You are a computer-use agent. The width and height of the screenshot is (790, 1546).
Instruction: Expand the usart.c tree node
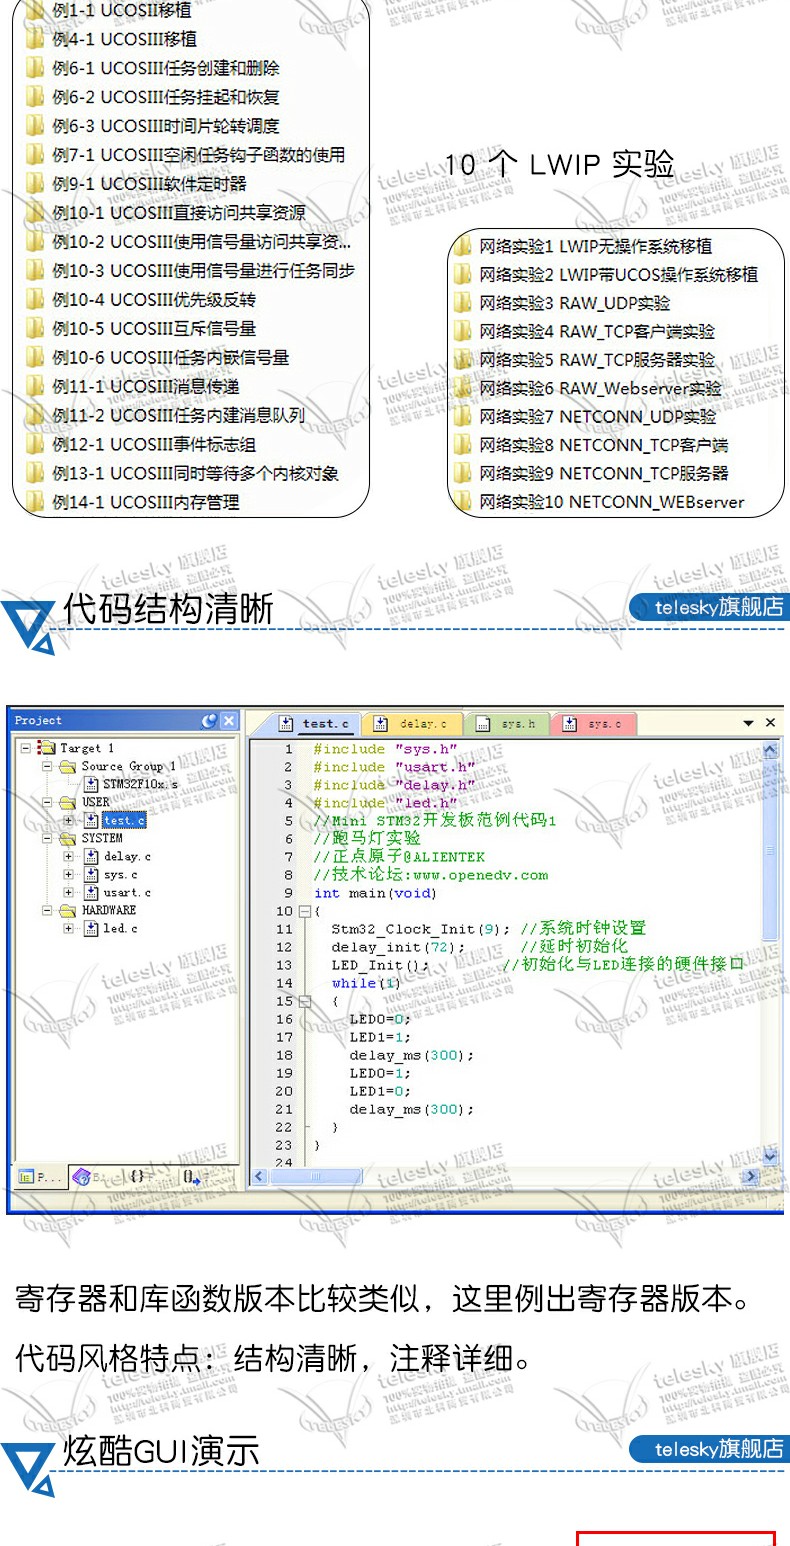tap(69, 893)
